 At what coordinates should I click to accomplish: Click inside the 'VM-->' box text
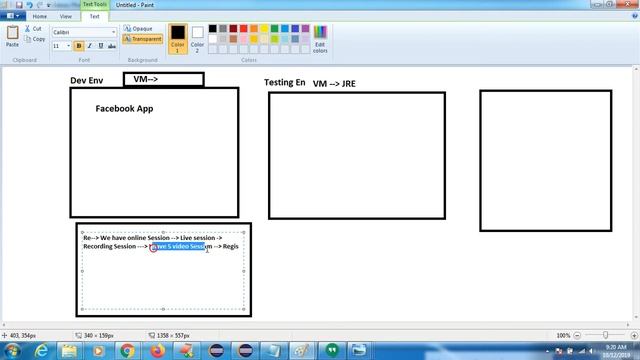[146, 79]
